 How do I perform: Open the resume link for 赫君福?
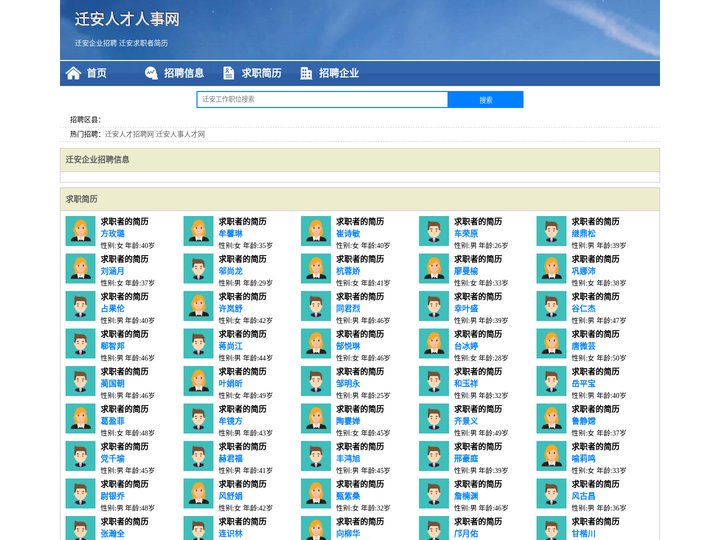click(x=231, y=458)
